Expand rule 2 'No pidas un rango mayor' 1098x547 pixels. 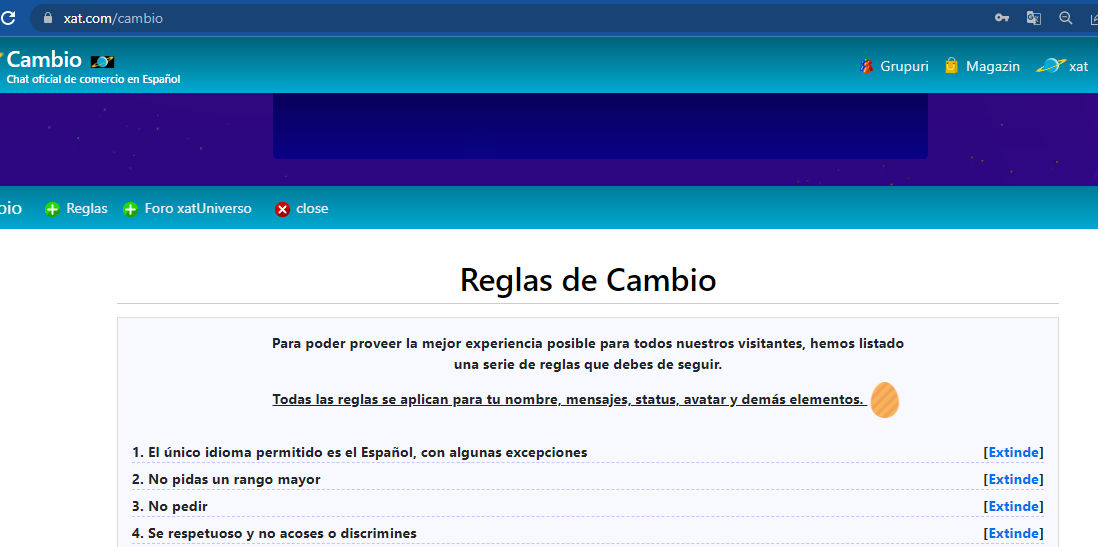[1013, 480]
